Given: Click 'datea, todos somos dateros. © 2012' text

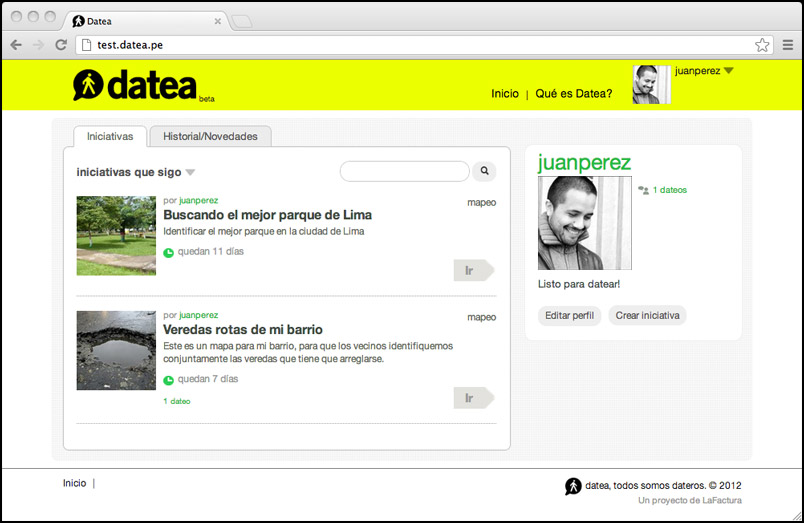Looking at the screenshot, I should pos(663,486).
